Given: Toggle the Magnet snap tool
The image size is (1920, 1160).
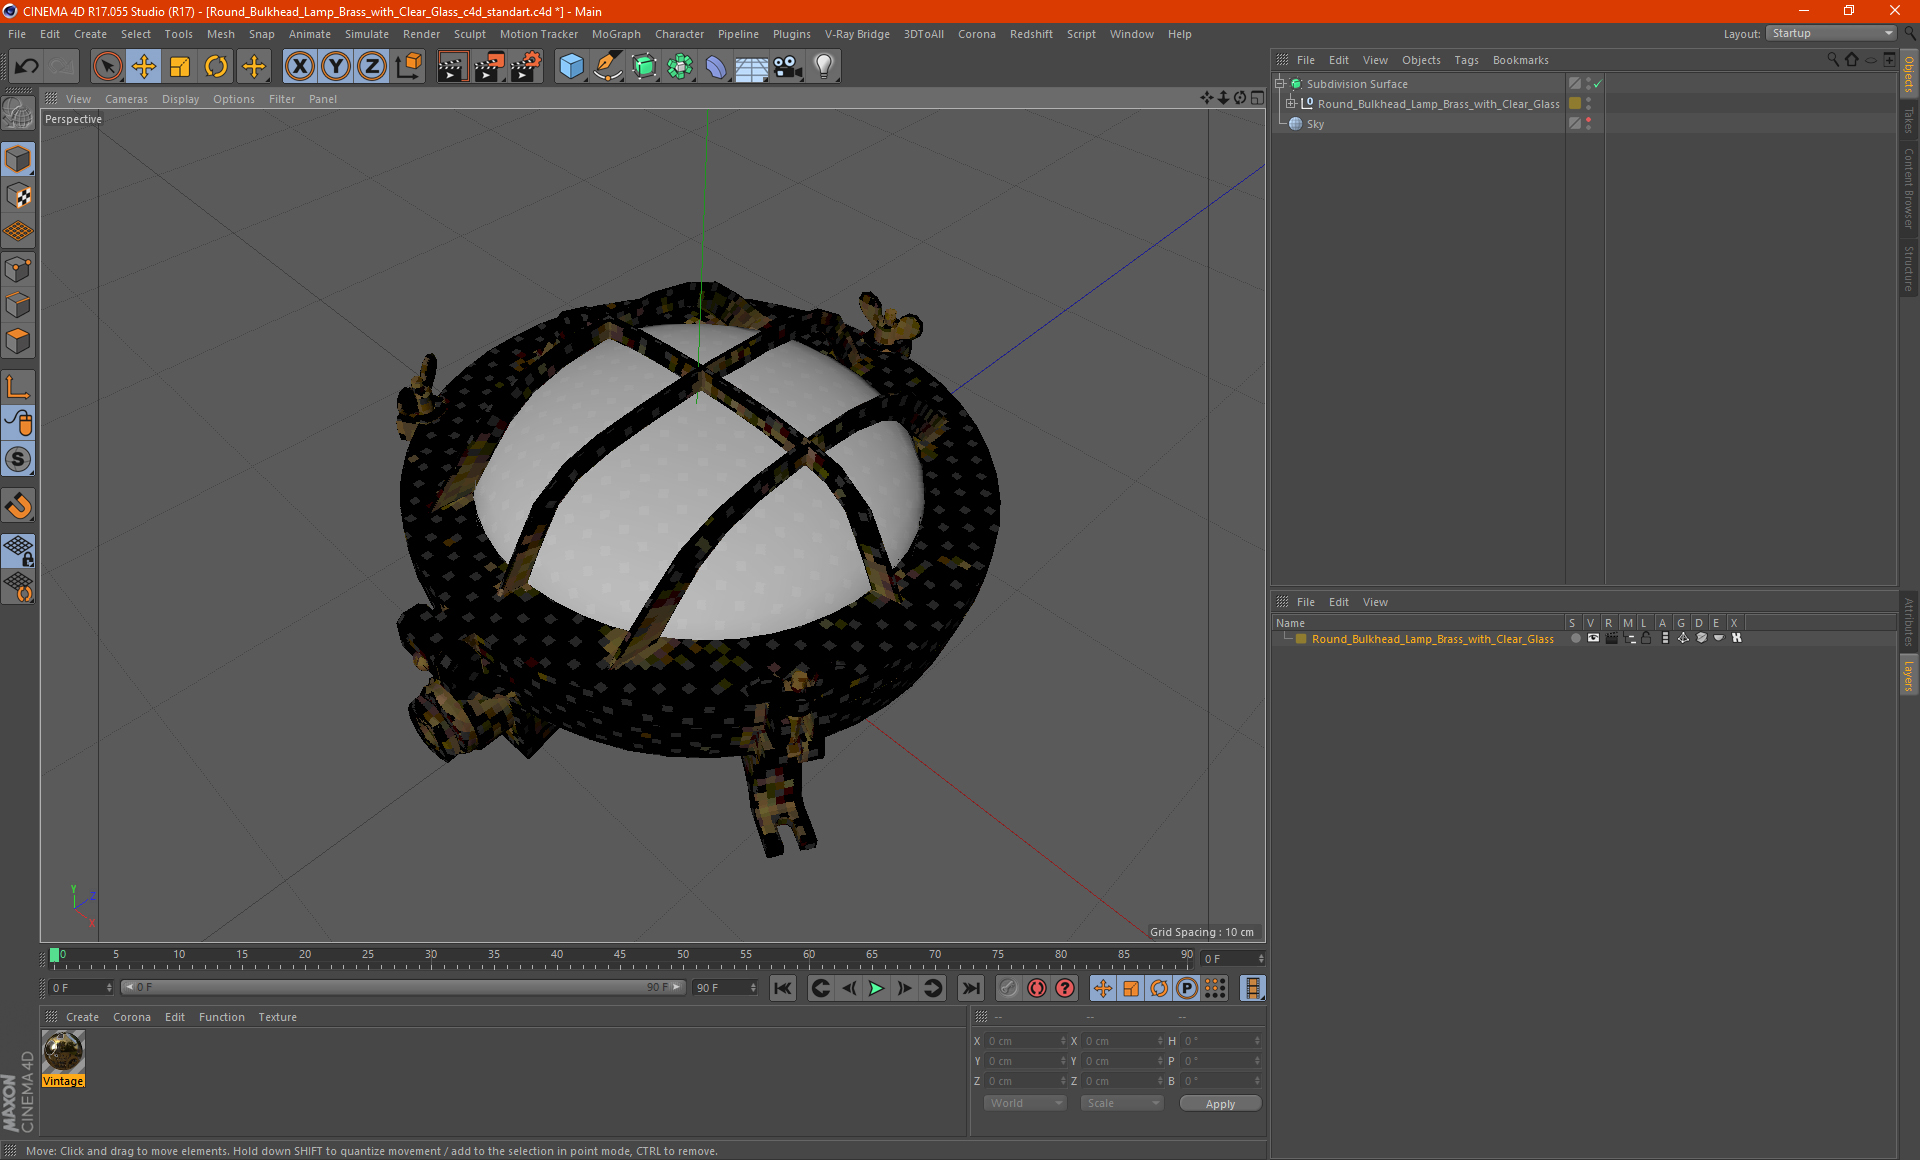Looking at the screenshot, I should pos(19,506).
